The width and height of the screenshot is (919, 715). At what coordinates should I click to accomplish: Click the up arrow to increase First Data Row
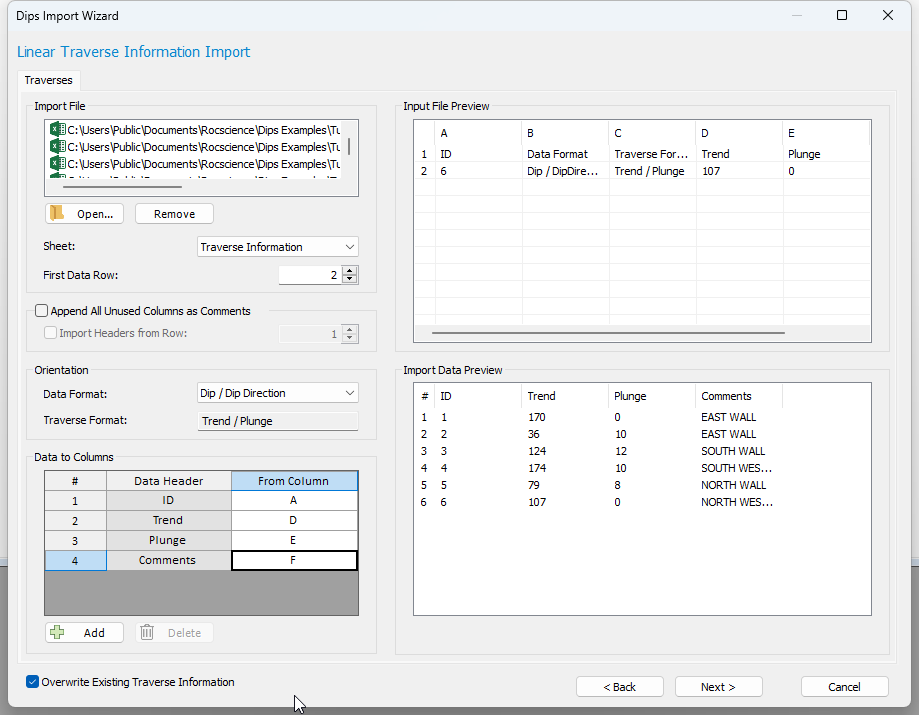(349, 270)
